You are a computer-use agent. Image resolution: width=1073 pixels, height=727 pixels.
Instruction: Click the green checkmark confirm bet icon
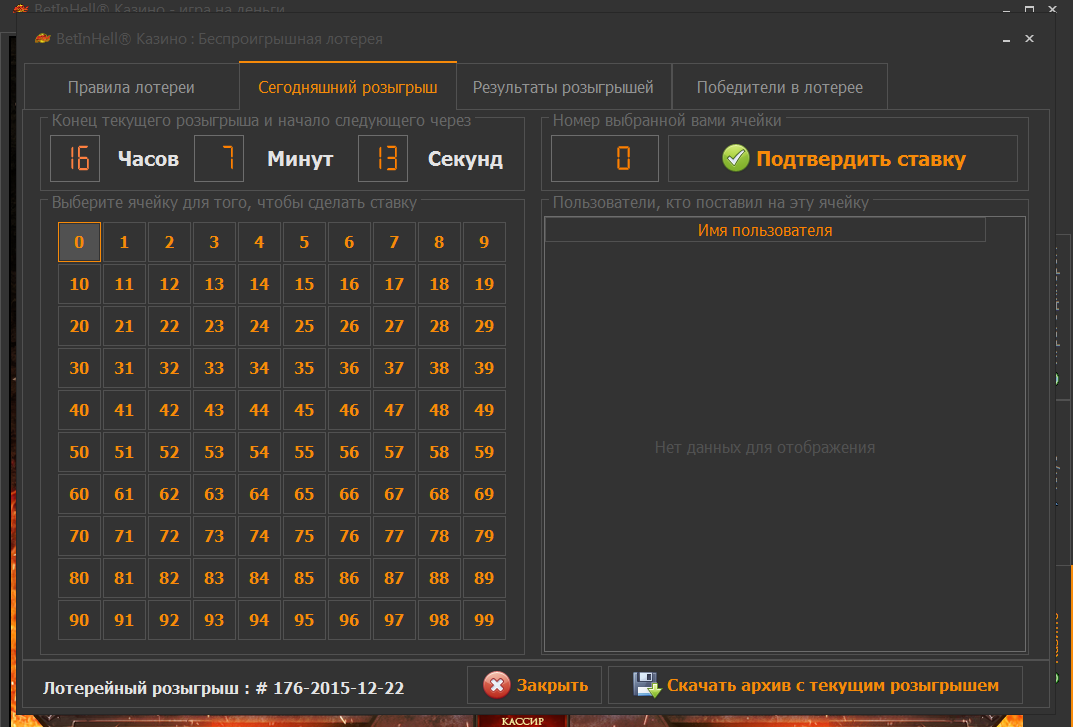[735, 159]
